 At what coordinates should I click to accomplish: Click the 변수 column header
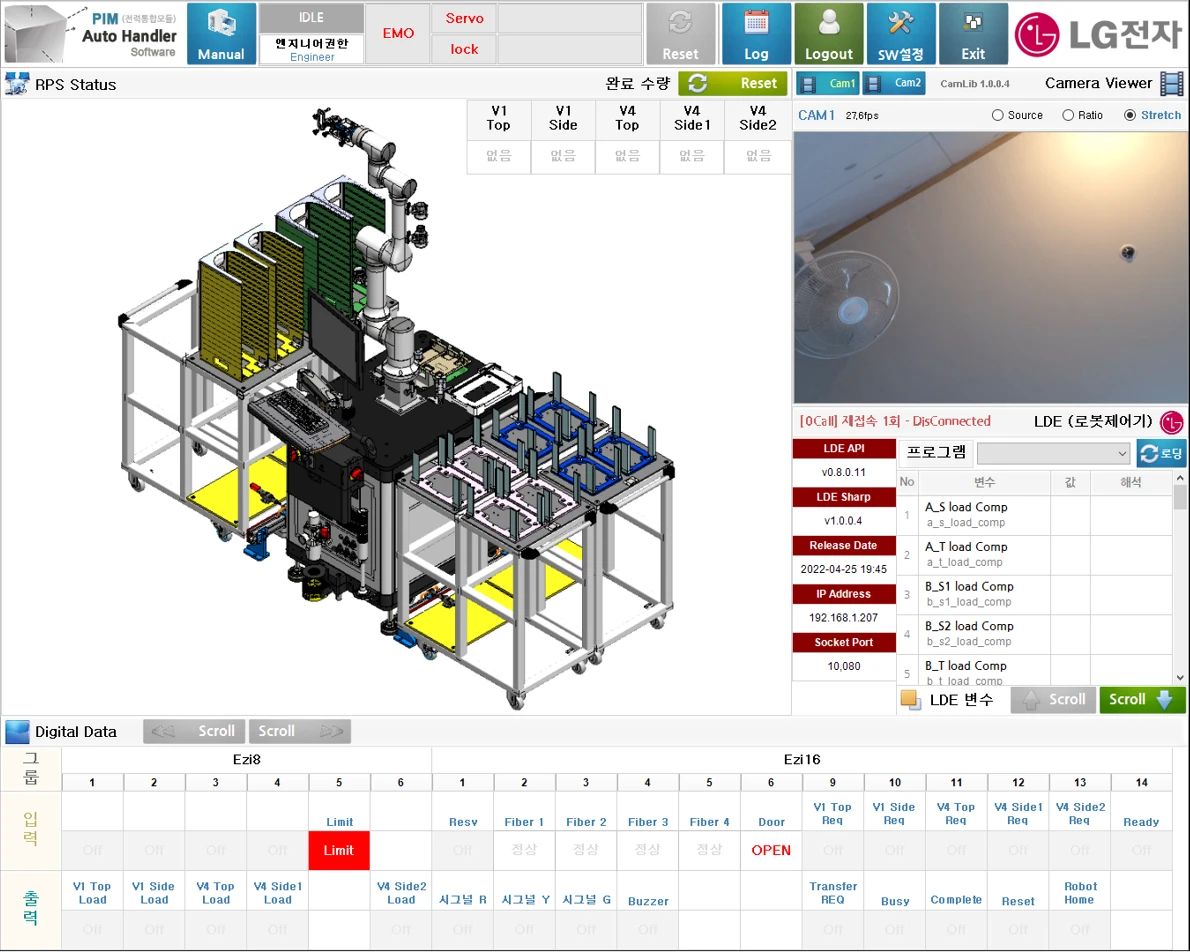click(984, 482)
